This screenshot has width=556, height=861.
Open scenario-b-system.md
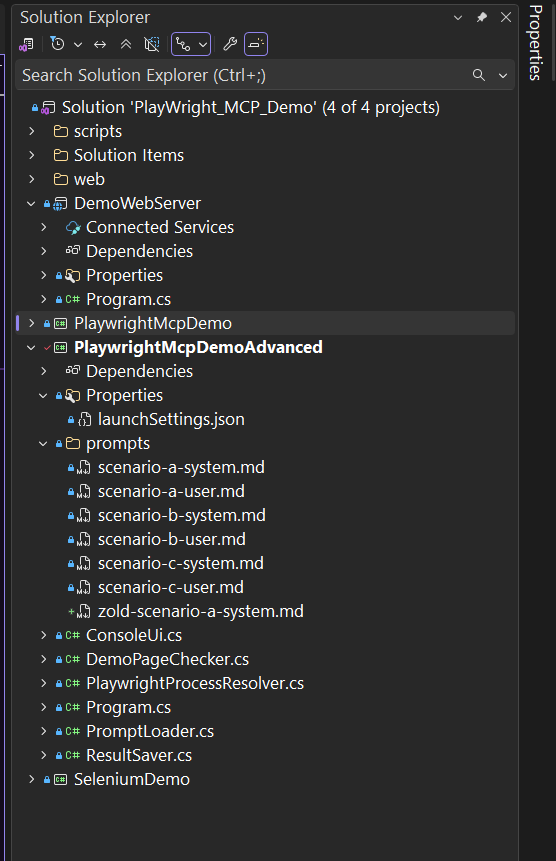pos(182,515)
